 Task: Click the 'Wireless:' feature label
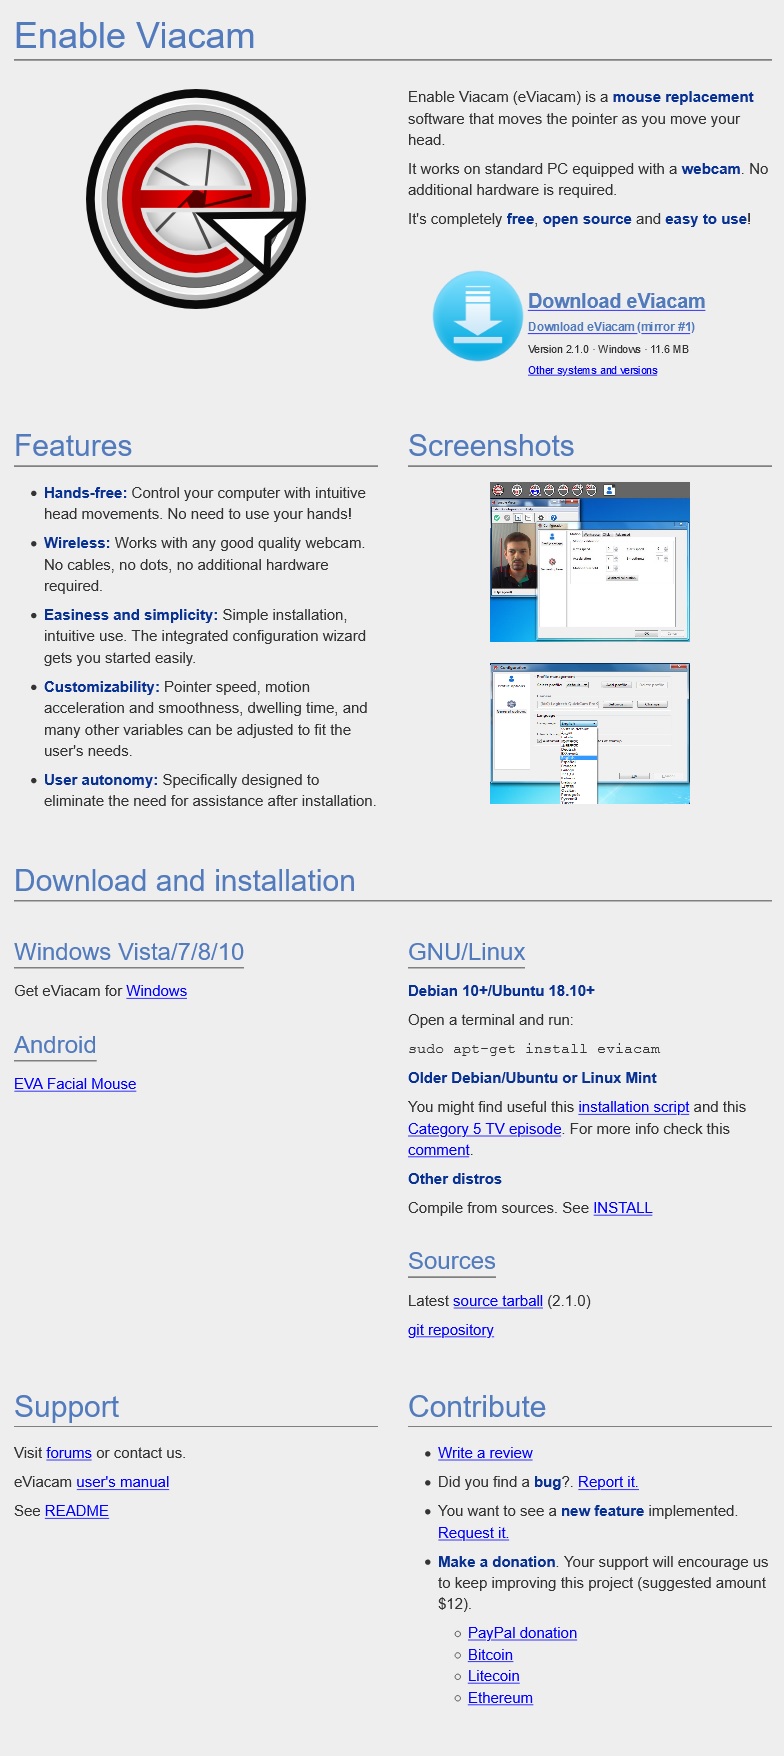click(77, 543)
